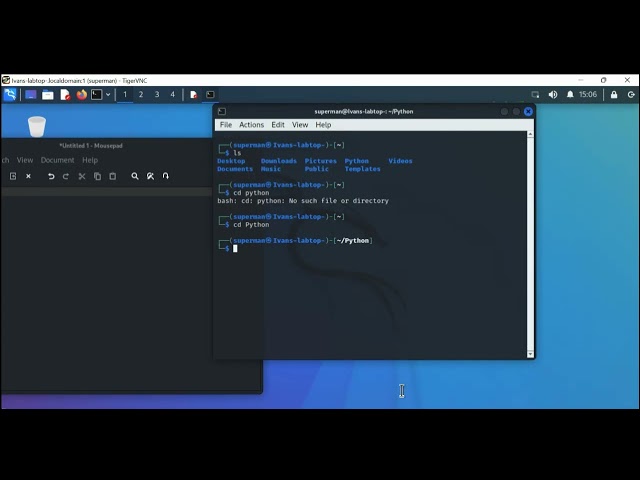The height and width of the screenshot is (480, 640).
Task: Open the terminal Help menu
Action: point(323,125)
